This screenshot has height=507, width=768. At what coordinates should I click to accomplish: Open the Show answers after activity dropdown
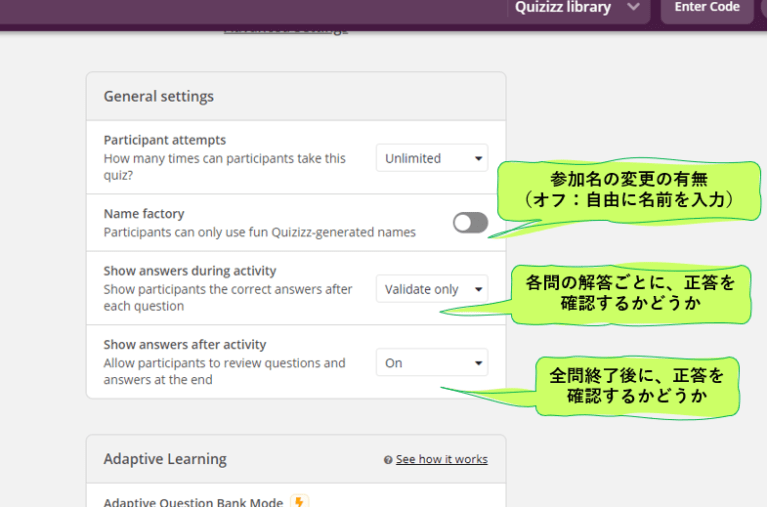(432, 362)
